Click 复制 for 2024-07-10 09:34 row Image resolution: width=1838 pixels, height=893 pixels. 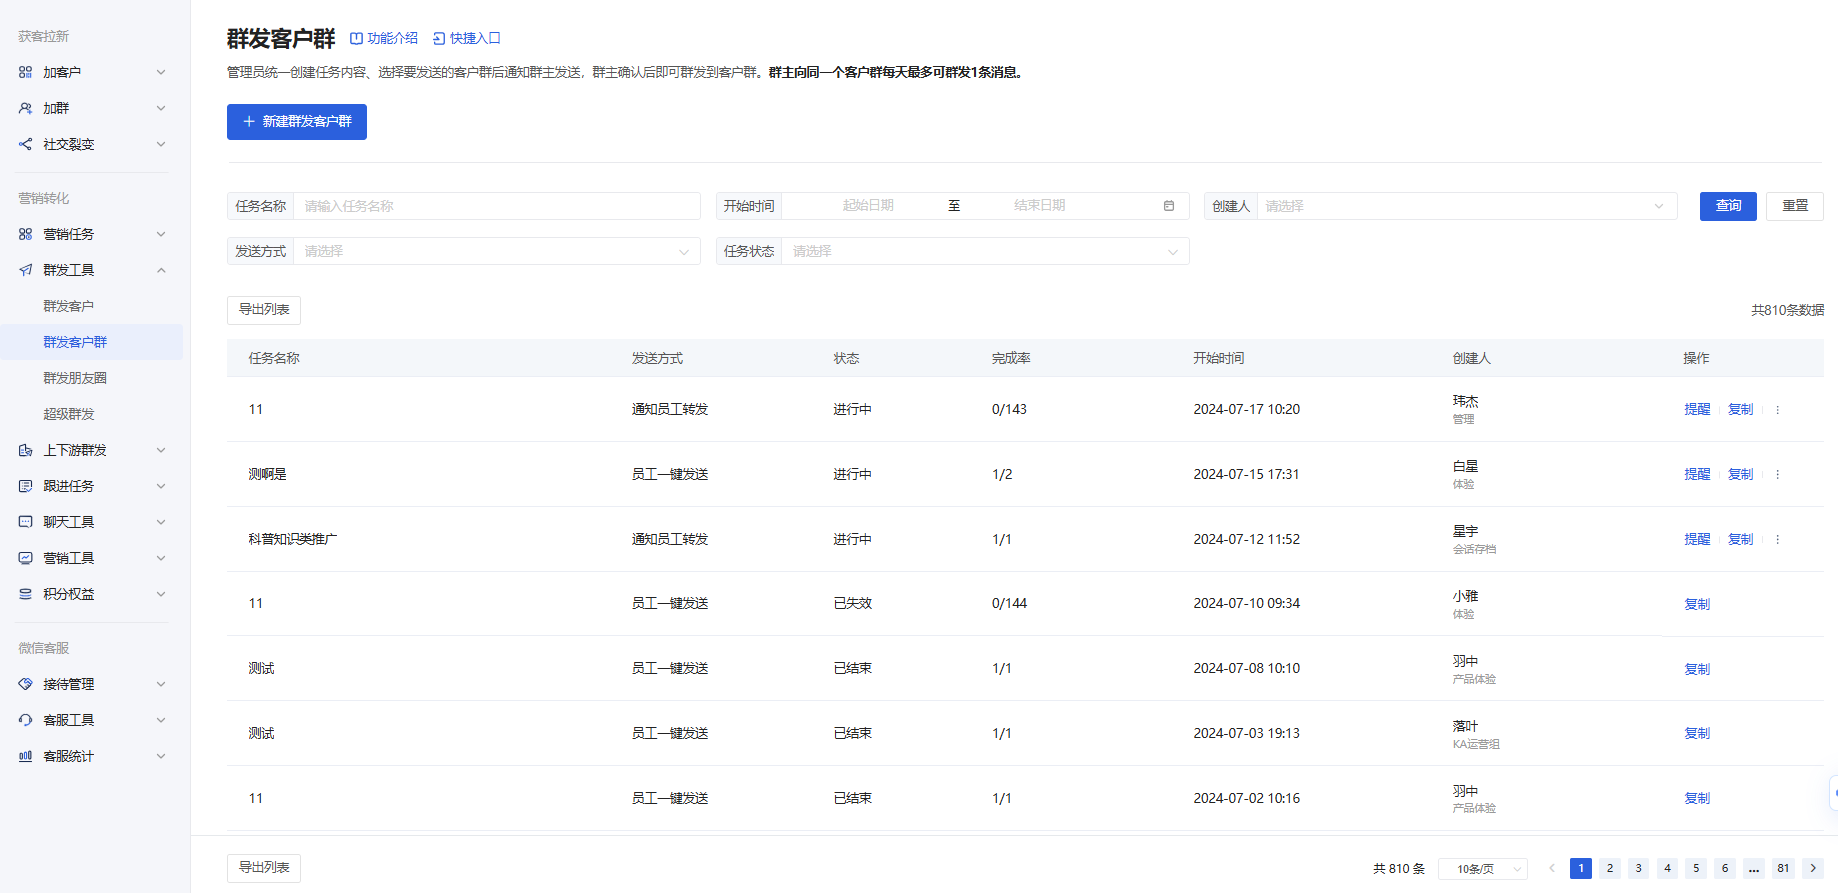1697,604
